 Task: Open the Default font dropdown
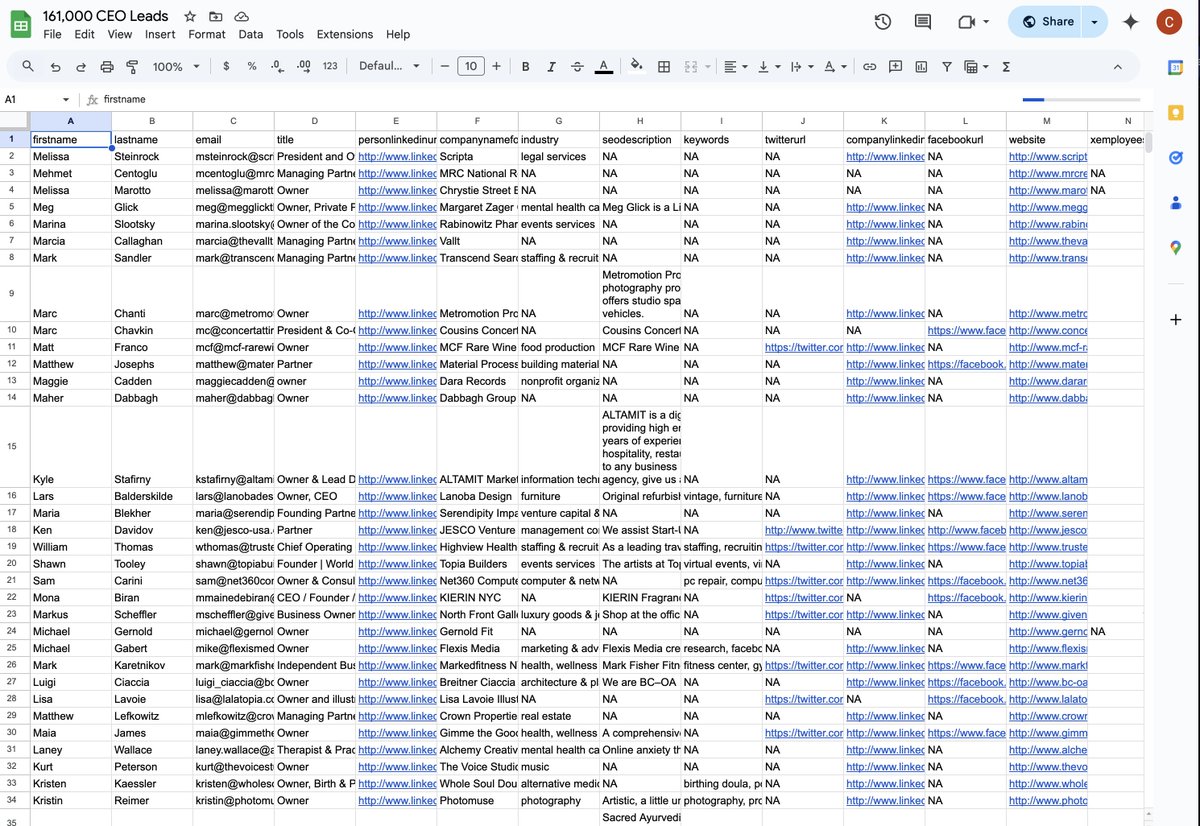390,66
